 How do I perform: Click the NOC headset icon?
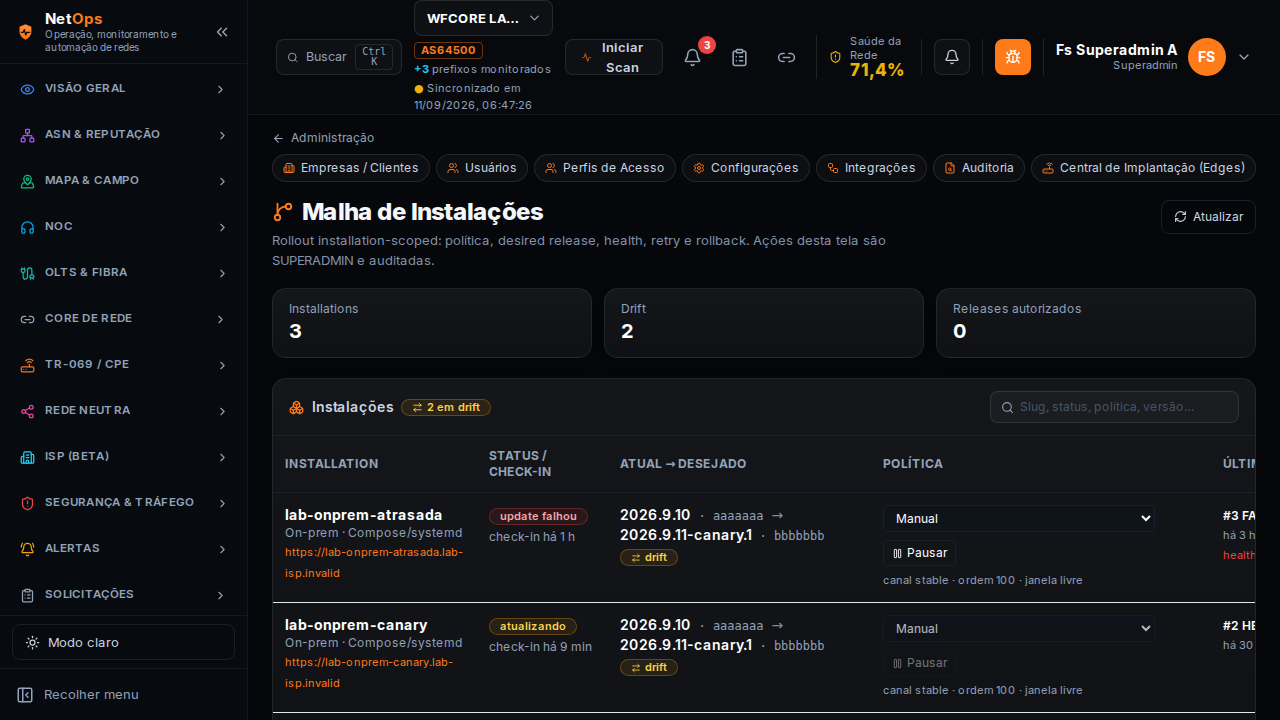click(28, 227)
